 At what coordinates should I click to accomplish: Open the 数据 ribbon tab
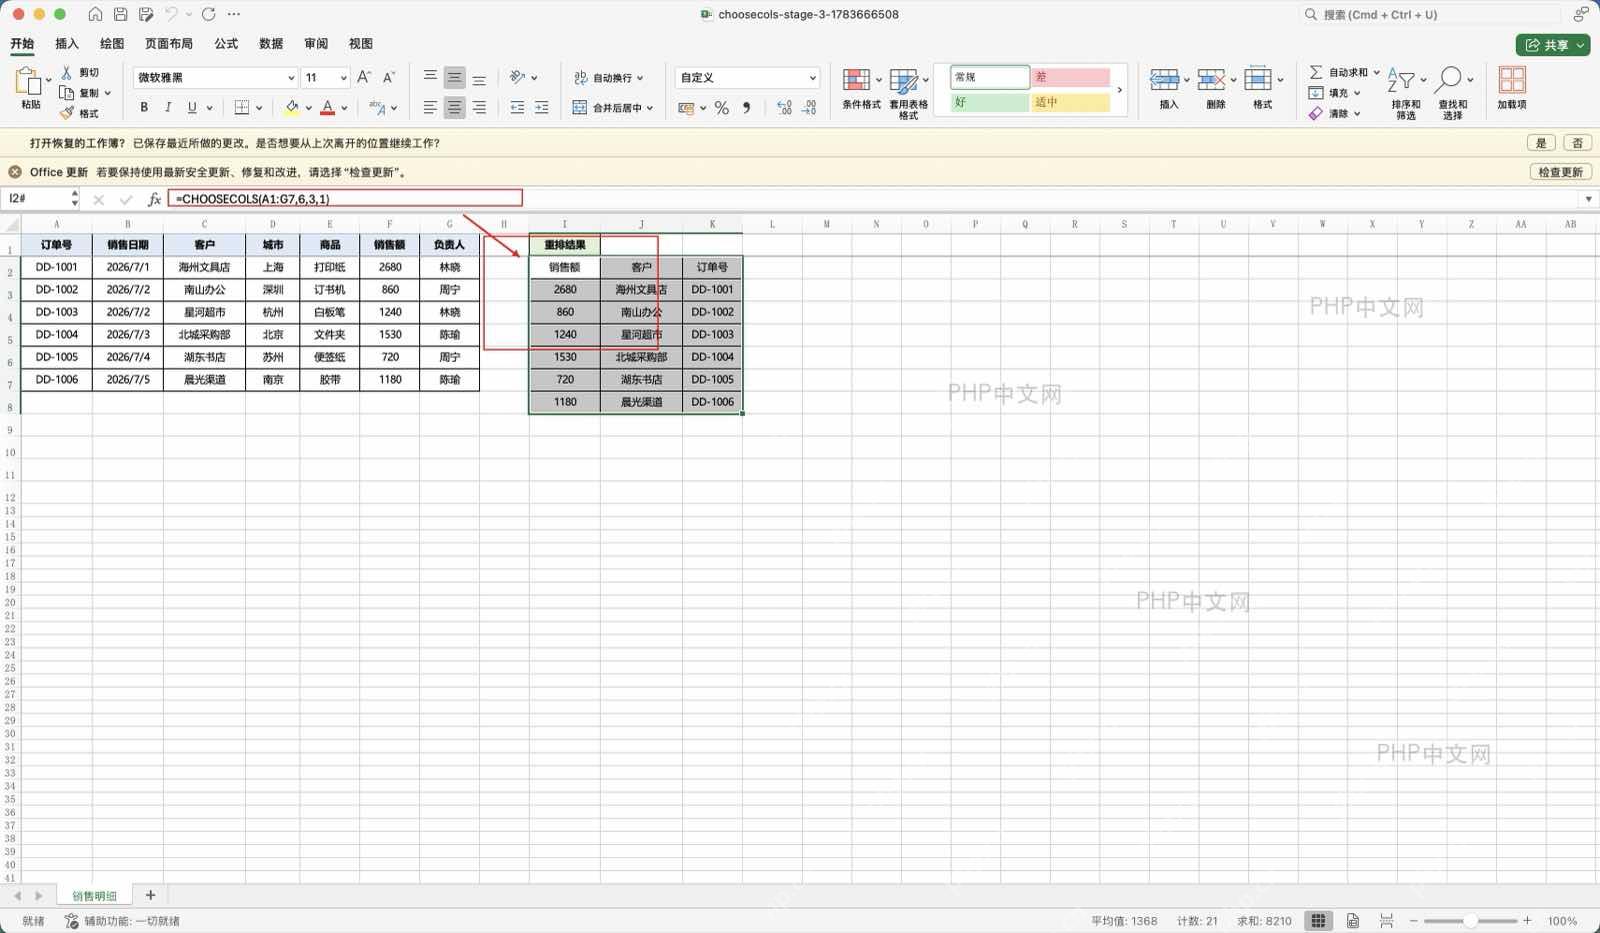point(271,44)
